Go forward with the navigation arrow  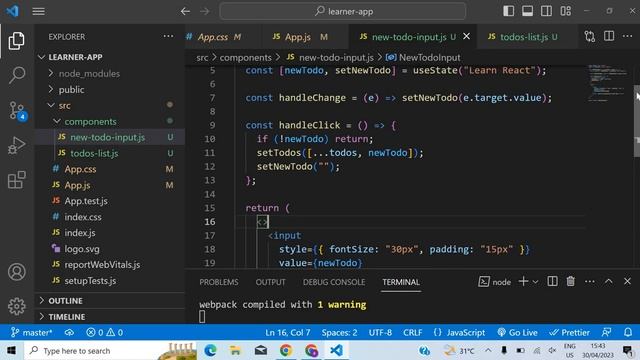click(204, 11)
